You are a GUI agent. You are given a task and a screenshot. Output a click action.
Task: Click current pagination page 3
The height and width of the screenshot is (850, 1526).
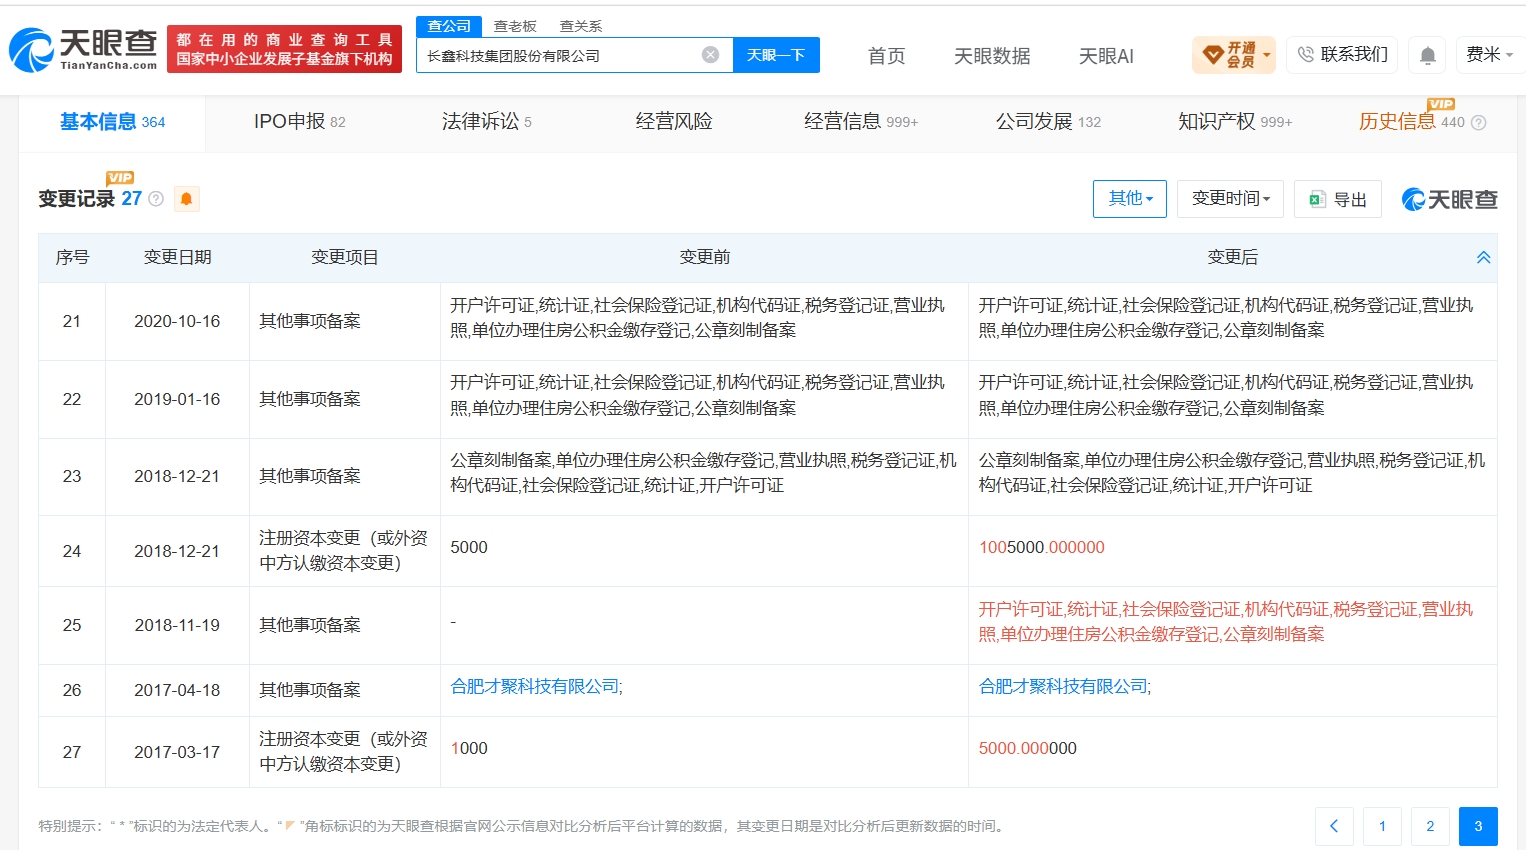(x=1478, y=826)
